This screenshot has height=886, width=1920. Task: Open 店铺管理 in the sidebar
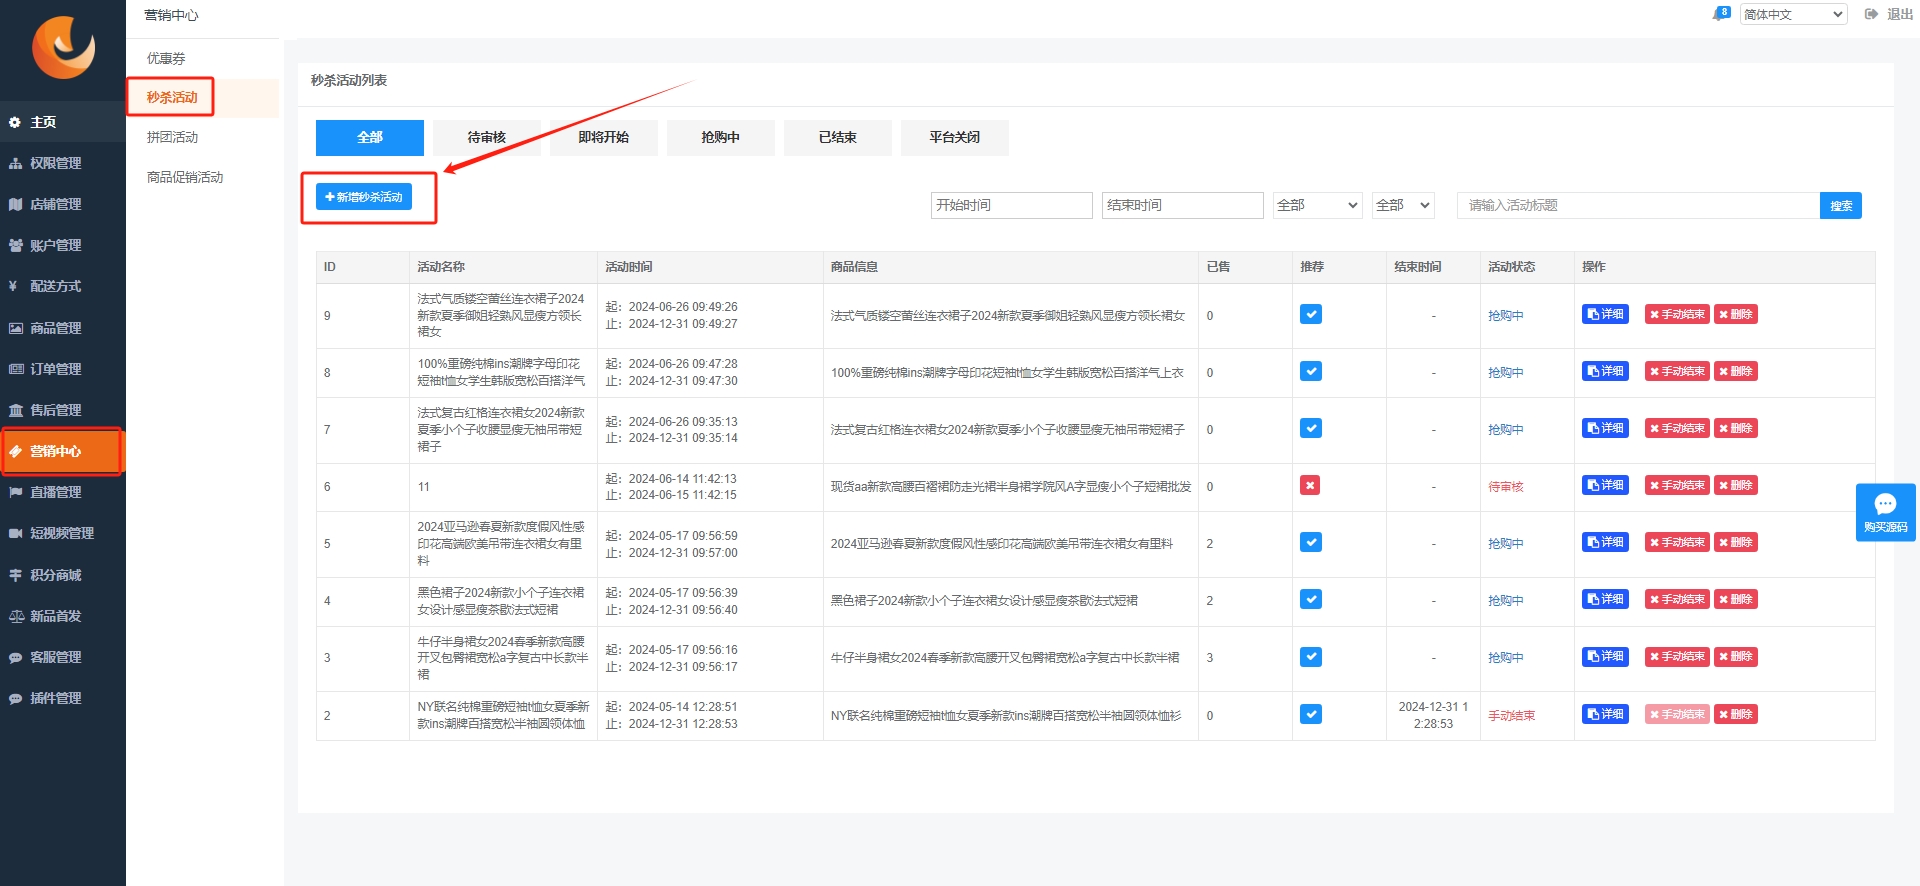[x=63, y=204]
